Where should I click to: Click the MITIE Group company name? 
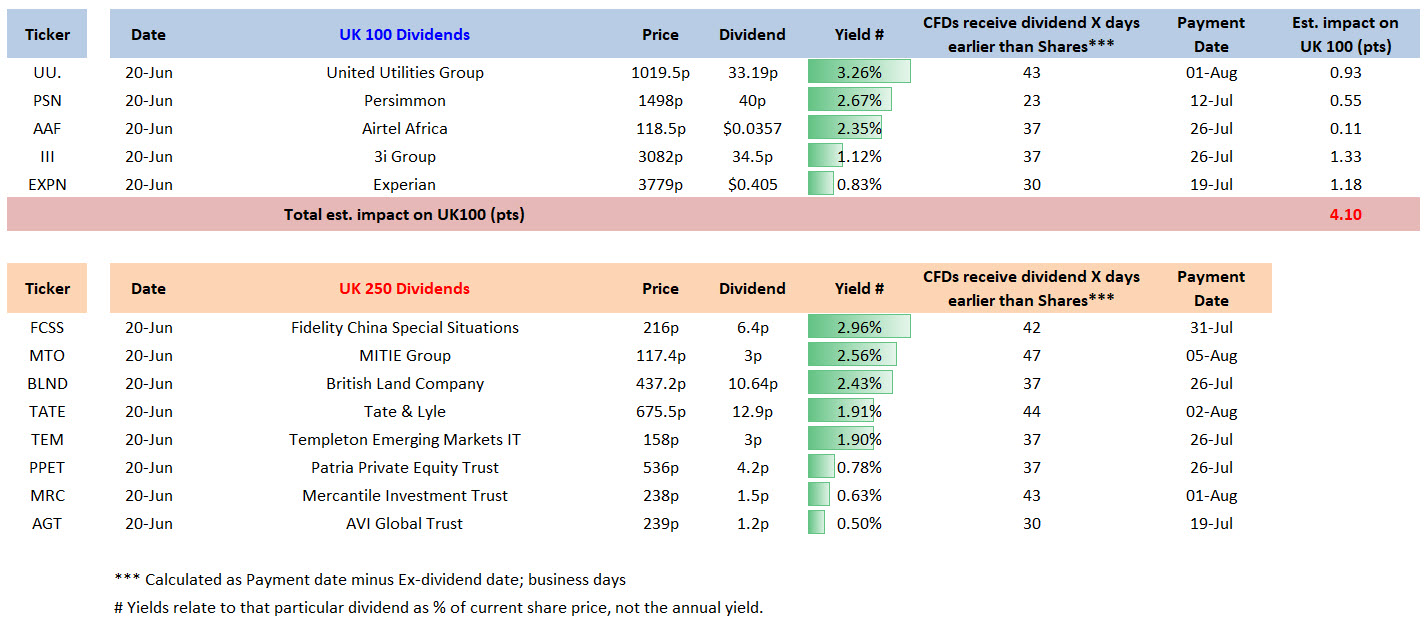[x=405, y=356]
